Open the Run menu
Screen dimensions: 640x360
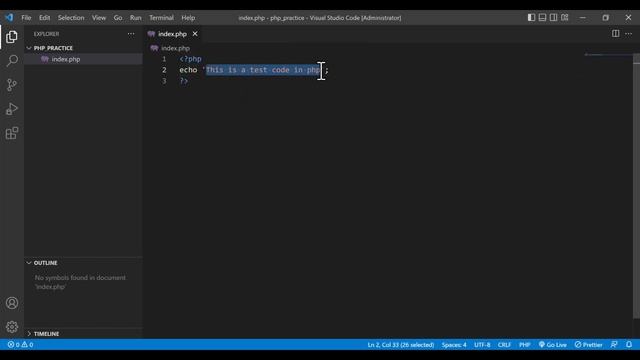[136, 18]
